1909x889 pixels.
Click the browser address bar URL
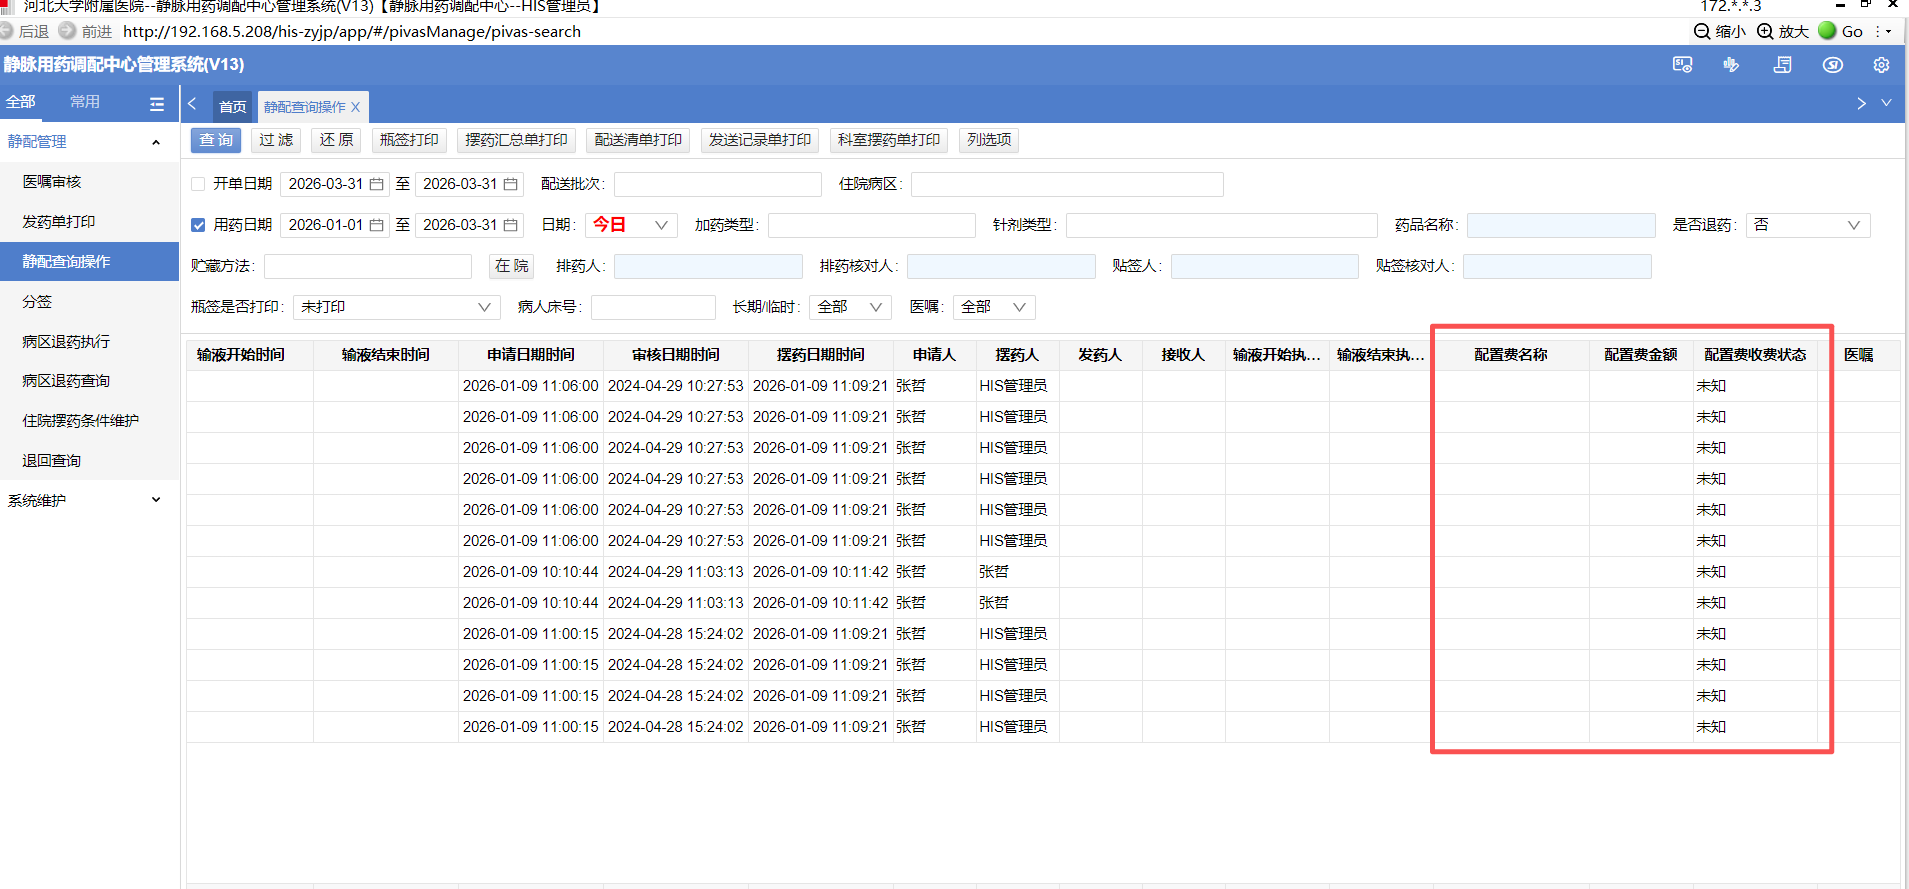point(352,31)
